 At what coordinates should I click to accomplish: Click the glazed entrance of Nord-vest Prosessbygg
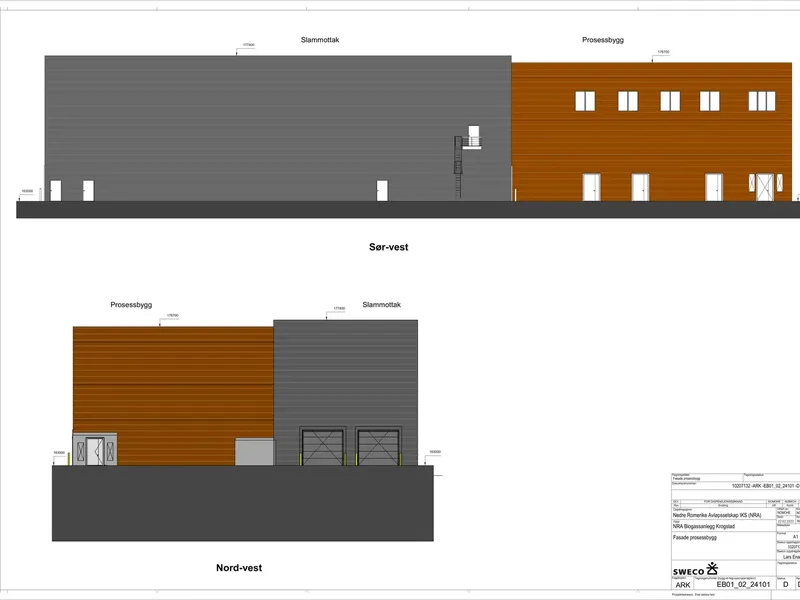click(x=95, y=449)
